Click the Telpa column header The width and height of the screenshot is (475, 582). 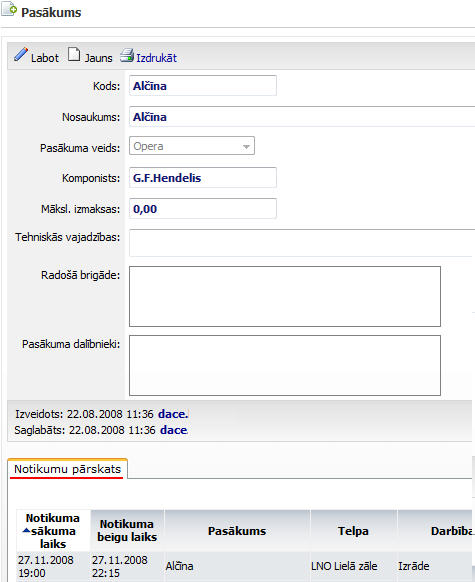tap(353, 531)
